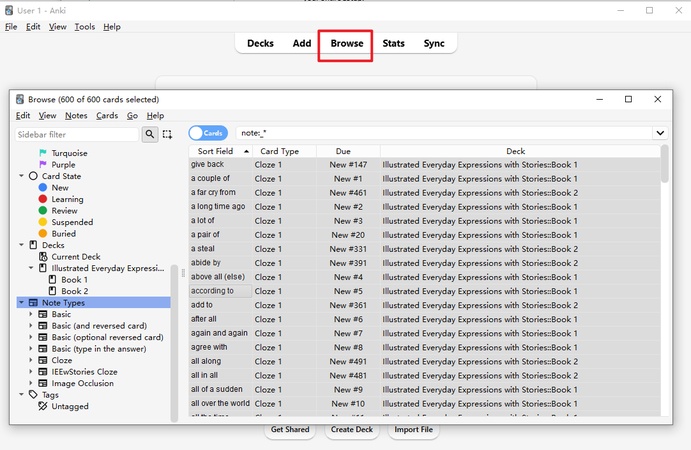Click the Basic (and reversed card) icon
This screenshot has width=691, height=450.
43,325
